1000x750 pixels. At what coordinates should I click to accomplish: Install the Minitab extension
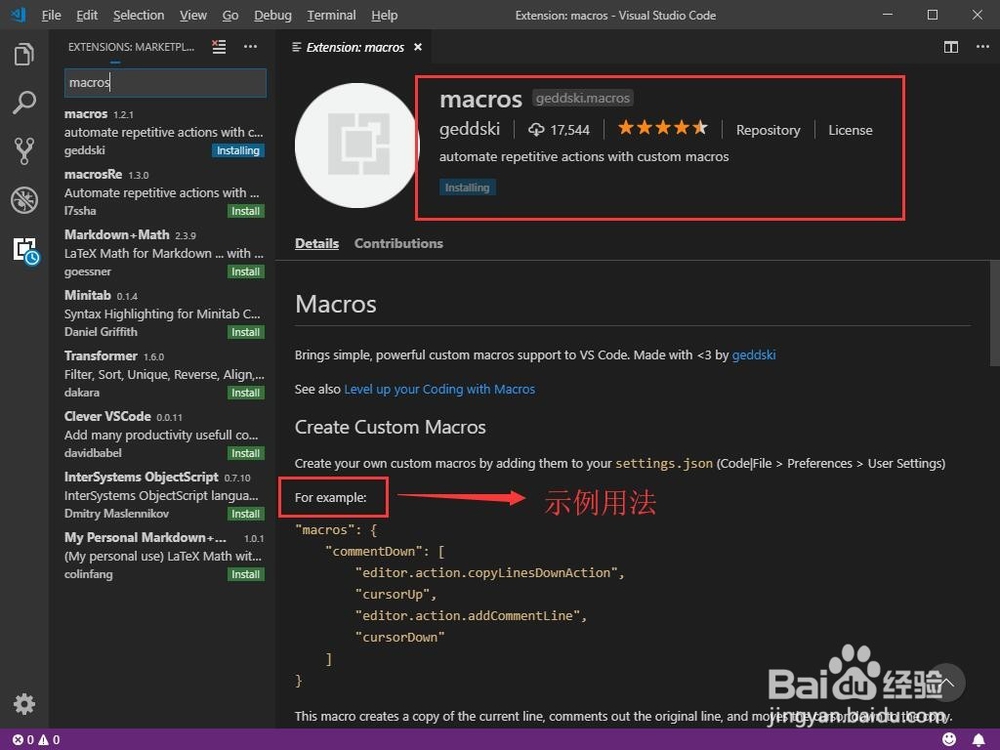click(x=246, y=332)
